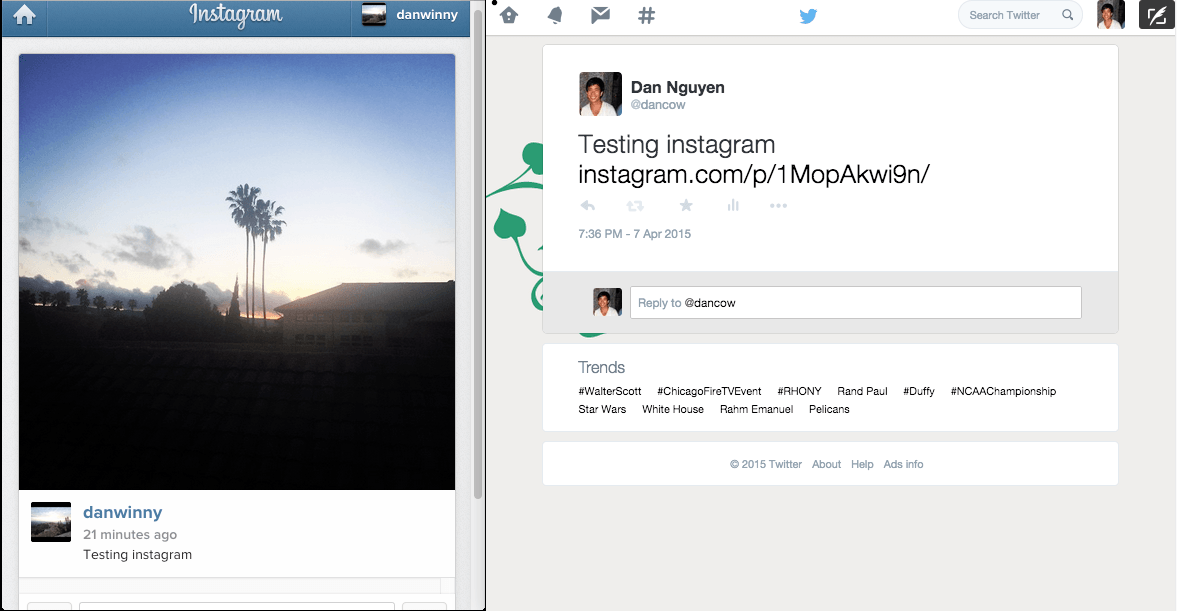
Task: Click the Instagram pane vertical scrollbar
Action: coord(477,255)
